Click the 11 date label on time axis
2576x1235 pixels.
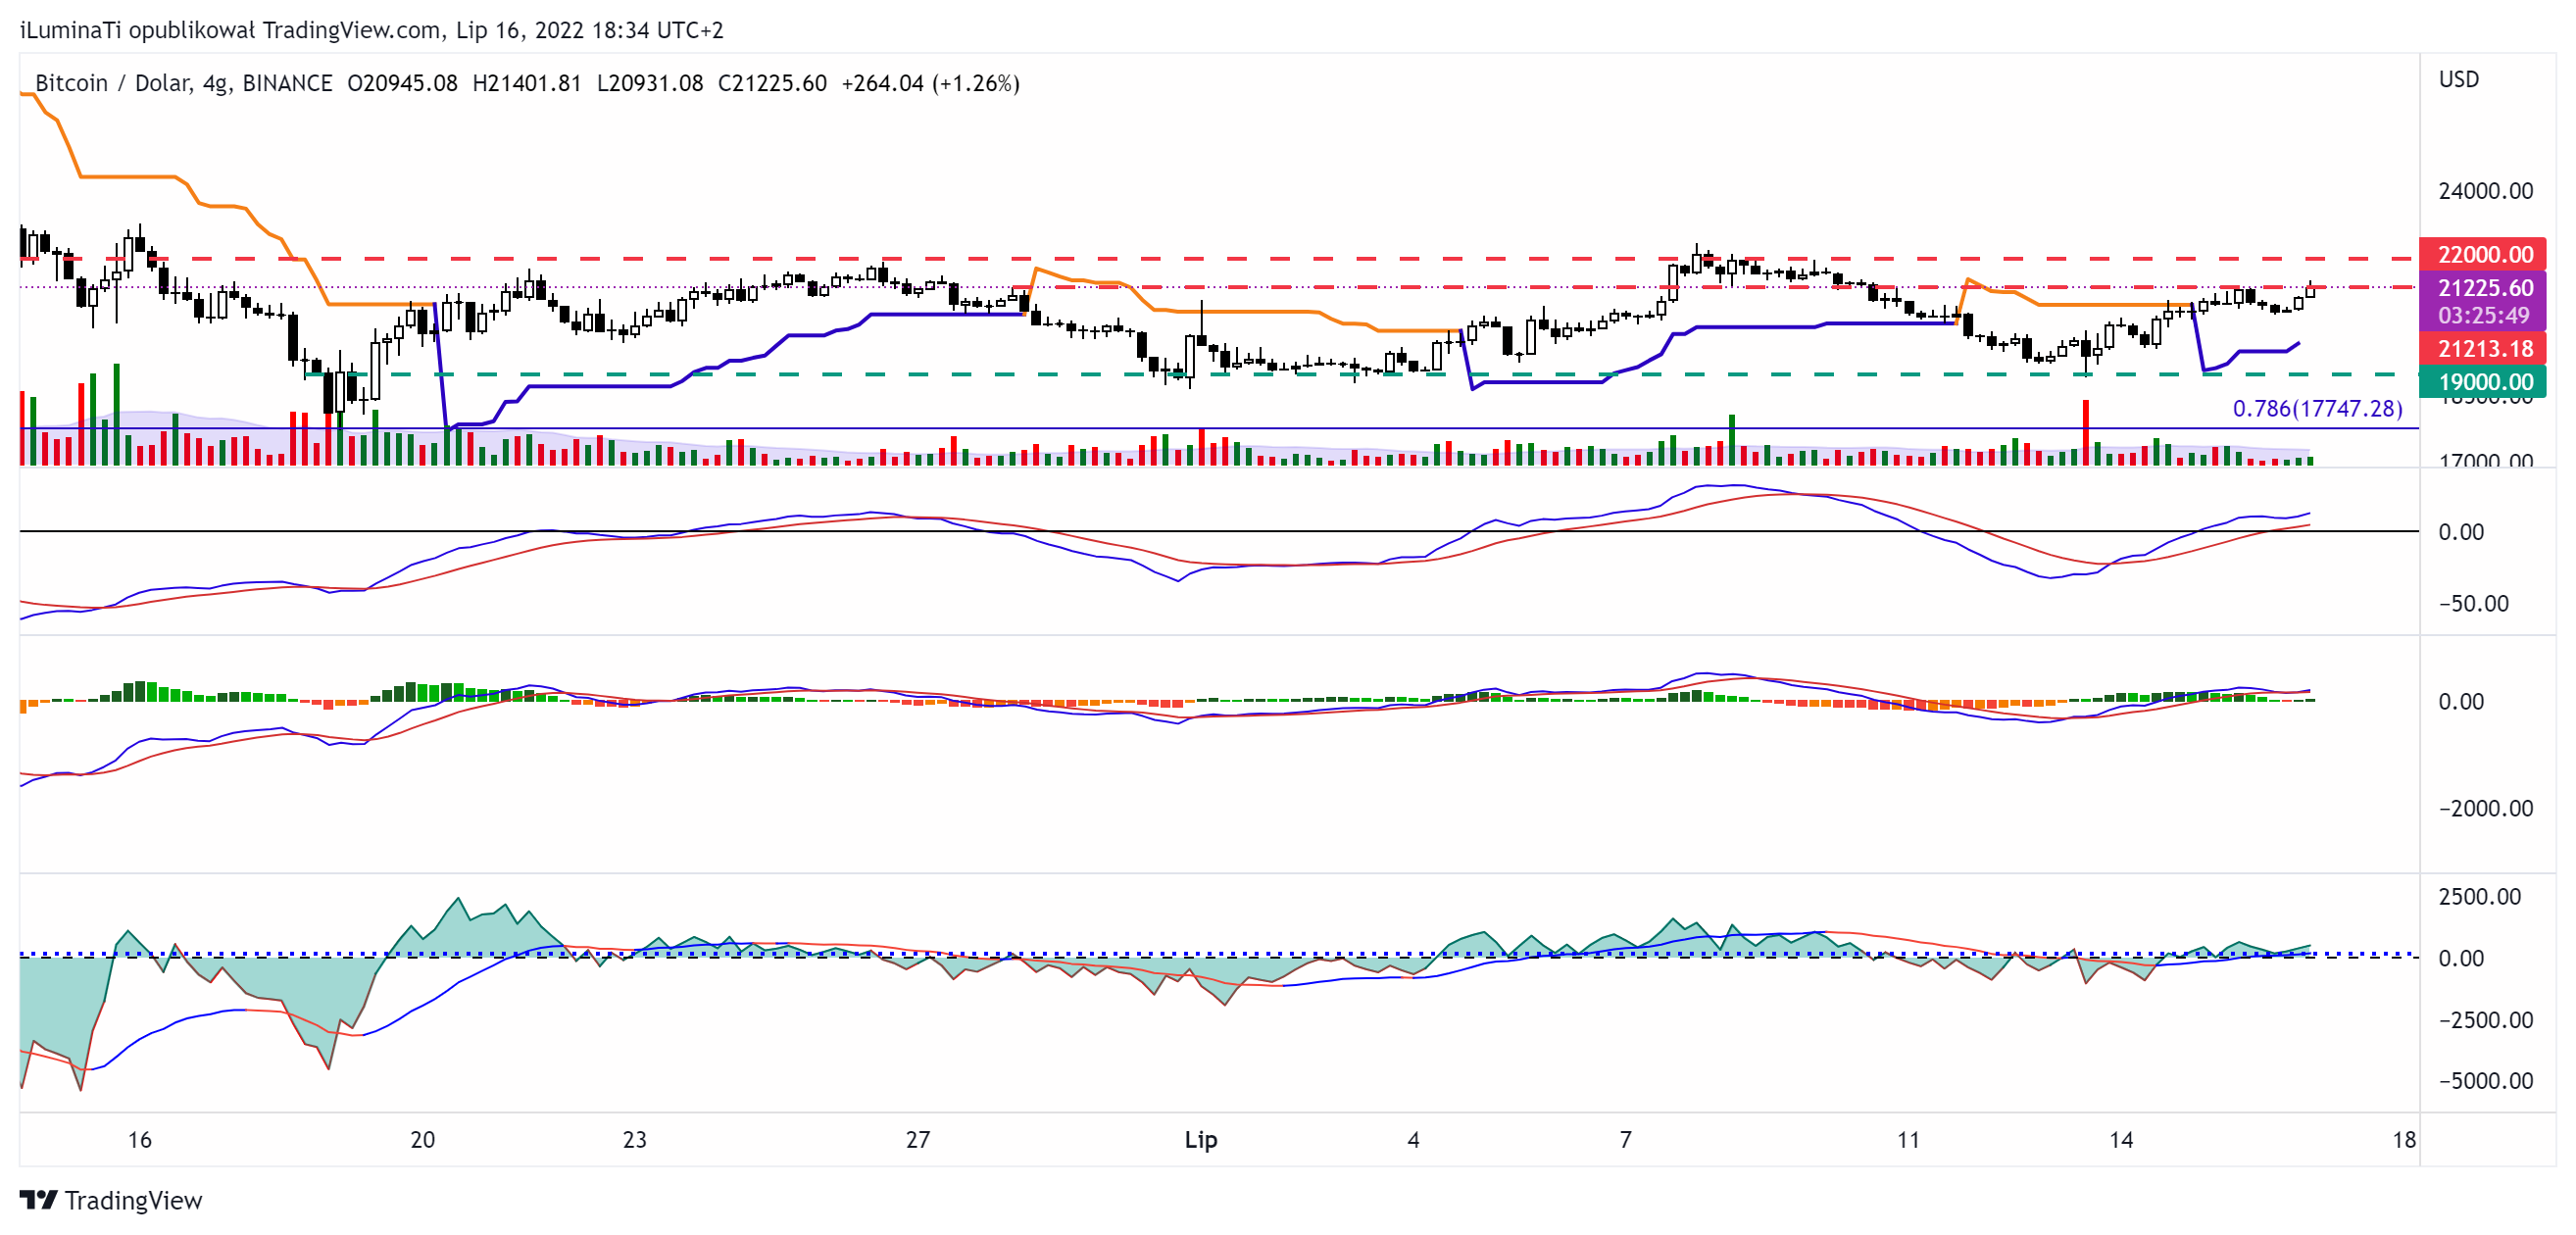[1908, 1139]
